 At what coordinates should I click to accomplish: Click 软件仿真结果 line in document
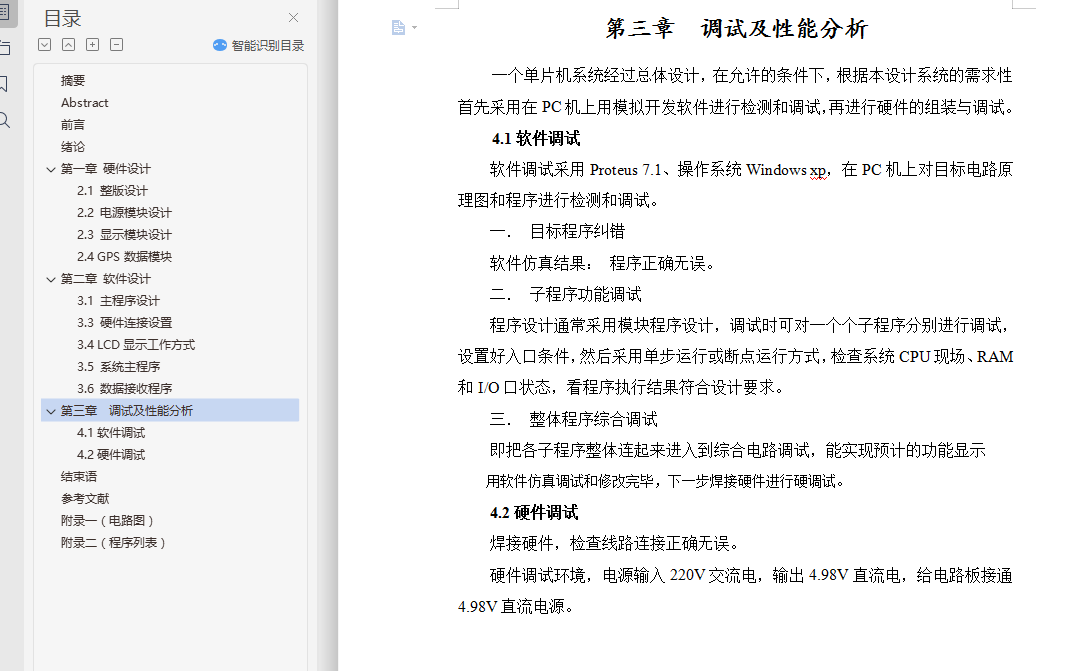click(x=602, y=263)
